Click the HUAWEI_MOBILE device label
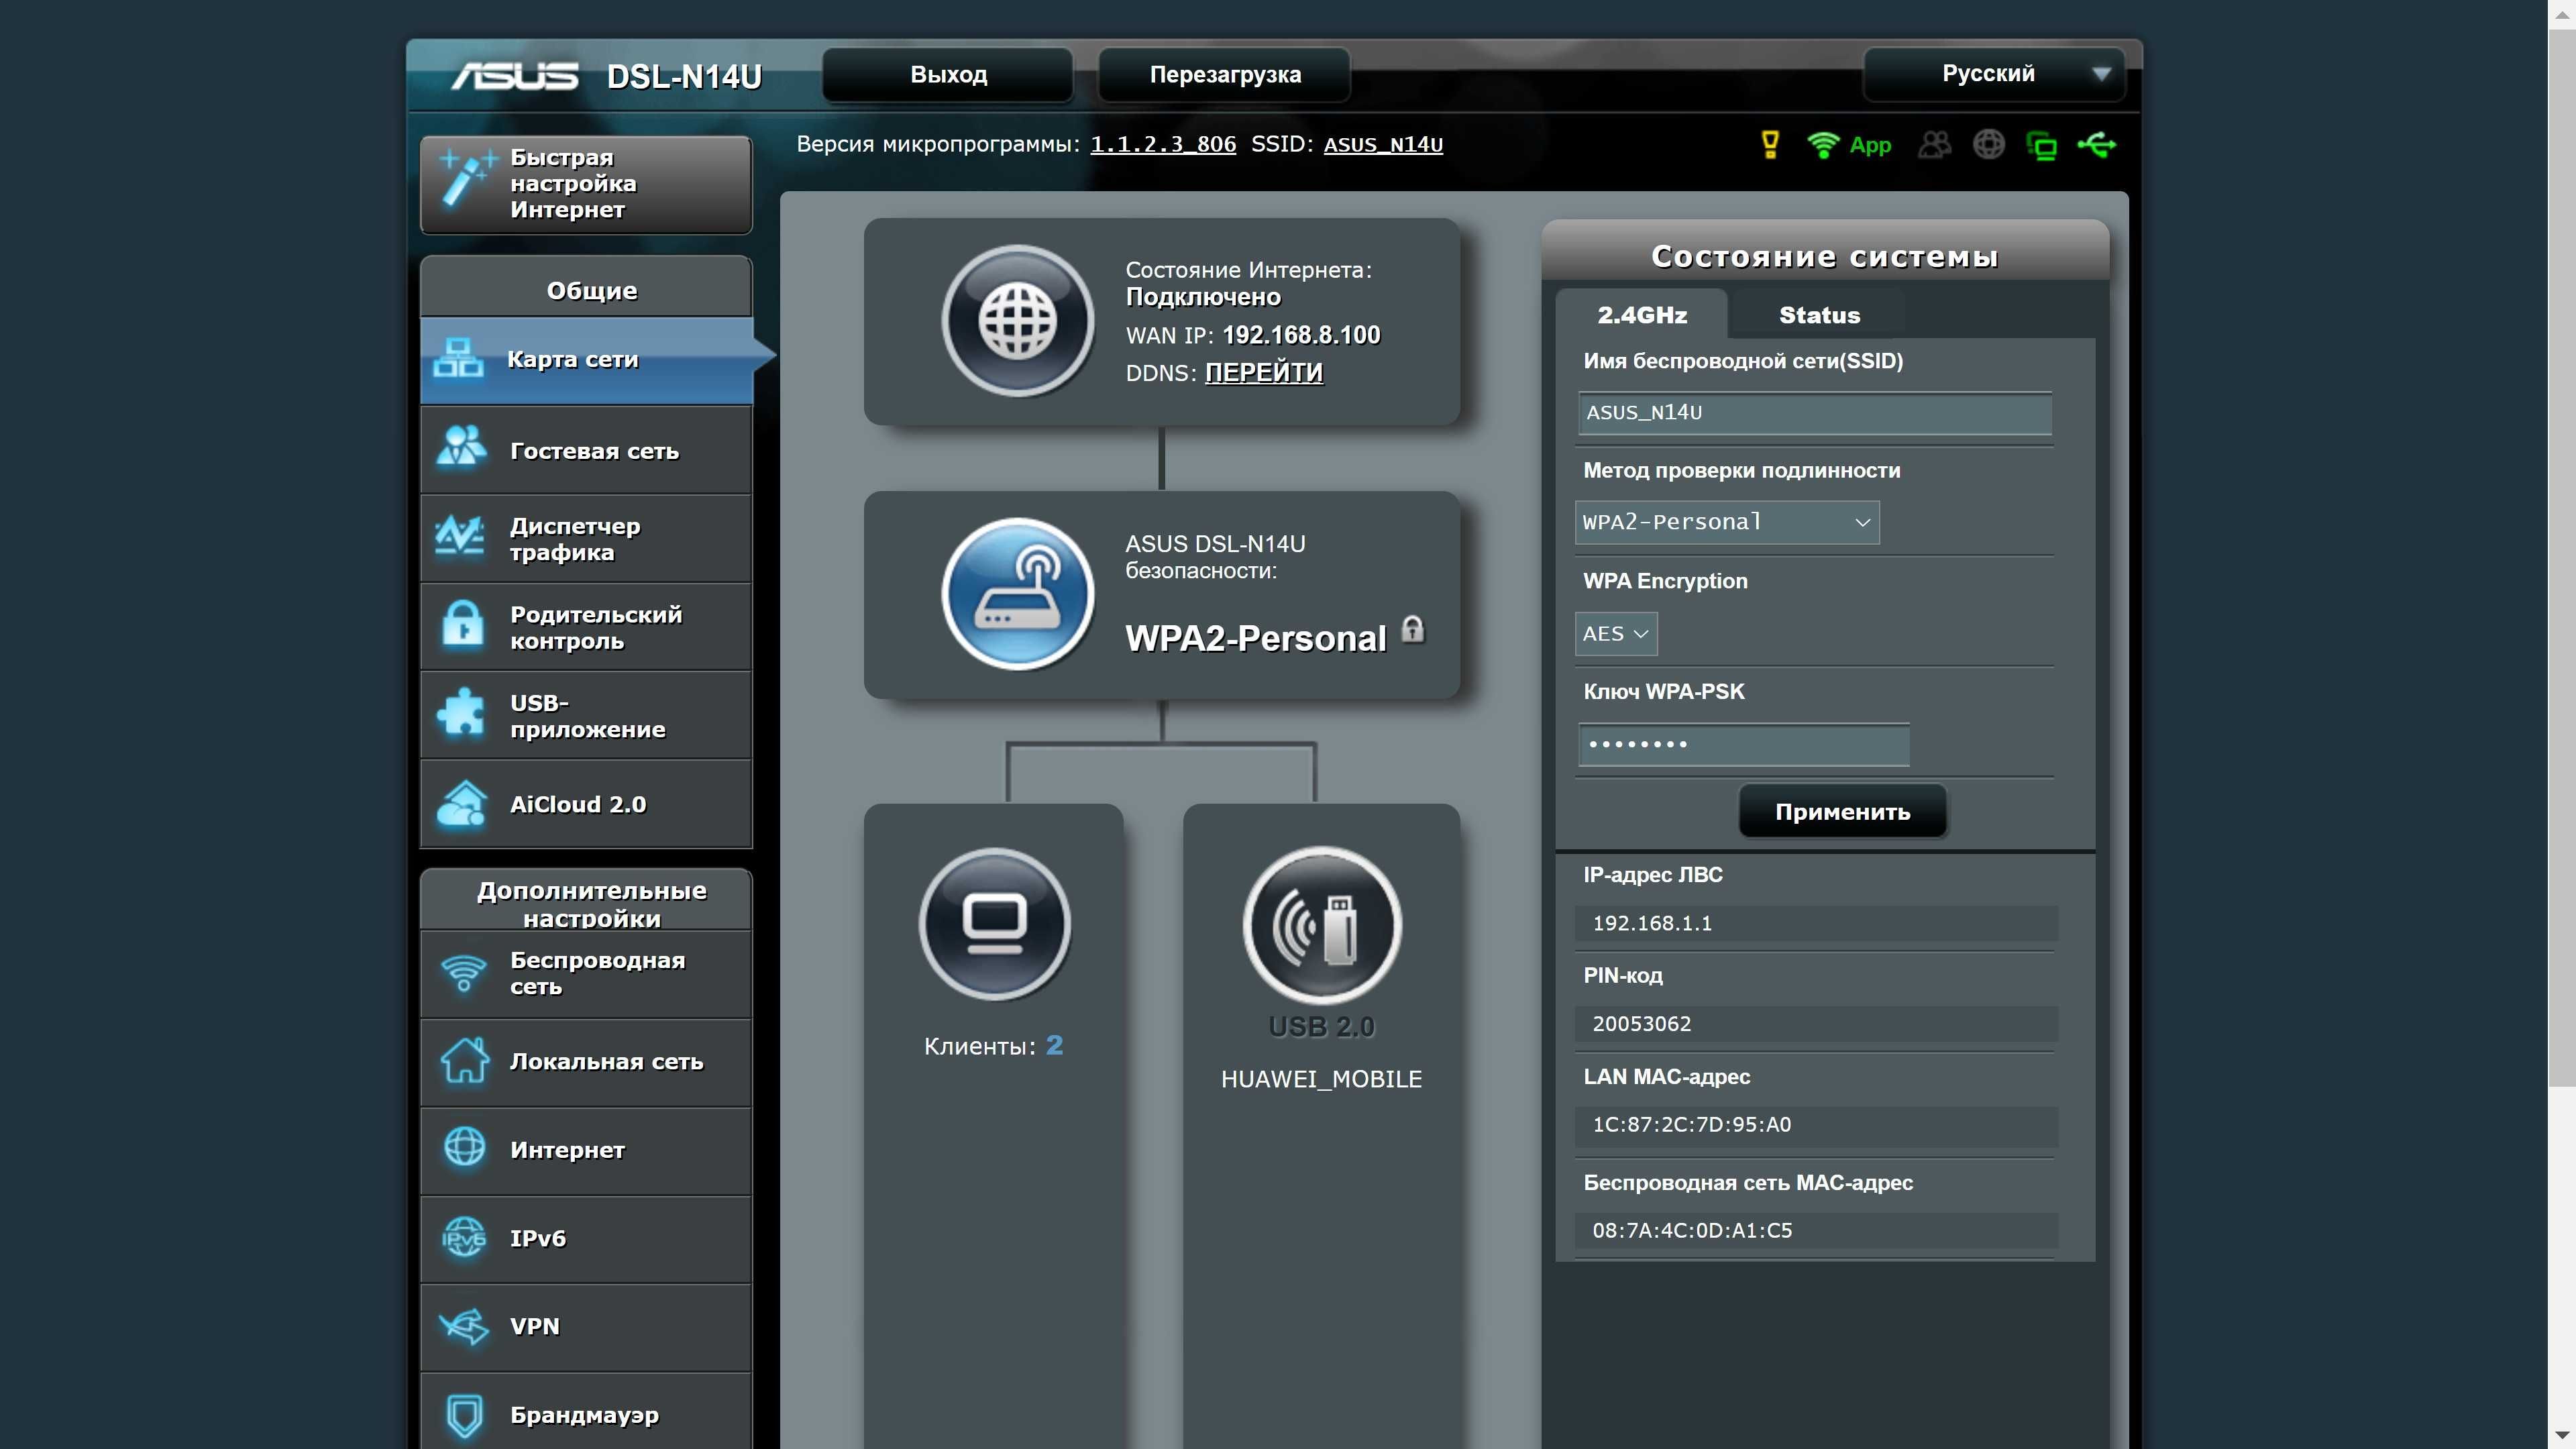The image size is (2576, 1449). pyautogui.click(x=1321, y=1079)
